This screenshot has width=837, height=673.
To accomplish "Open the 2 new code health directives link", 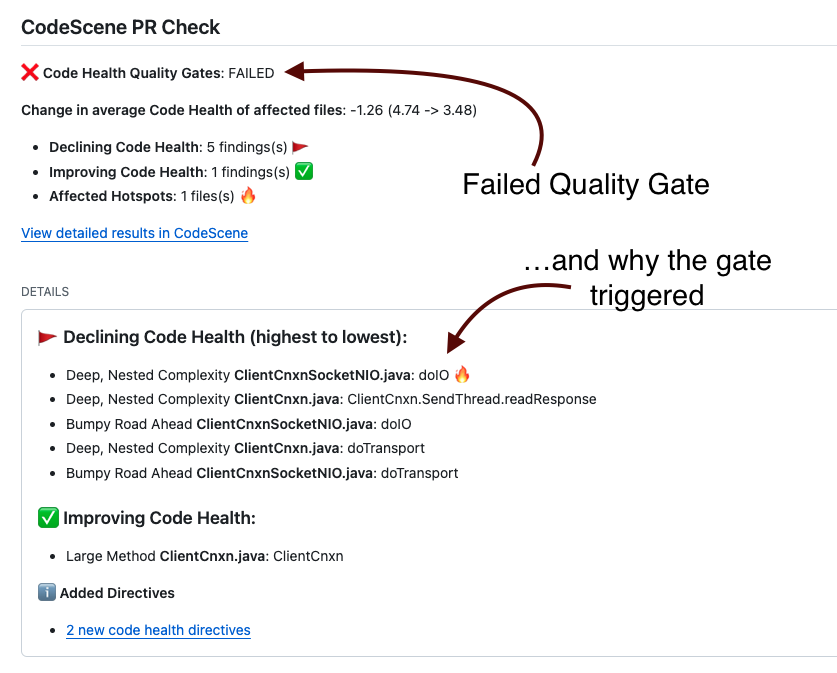I will [x=158, y=630].
